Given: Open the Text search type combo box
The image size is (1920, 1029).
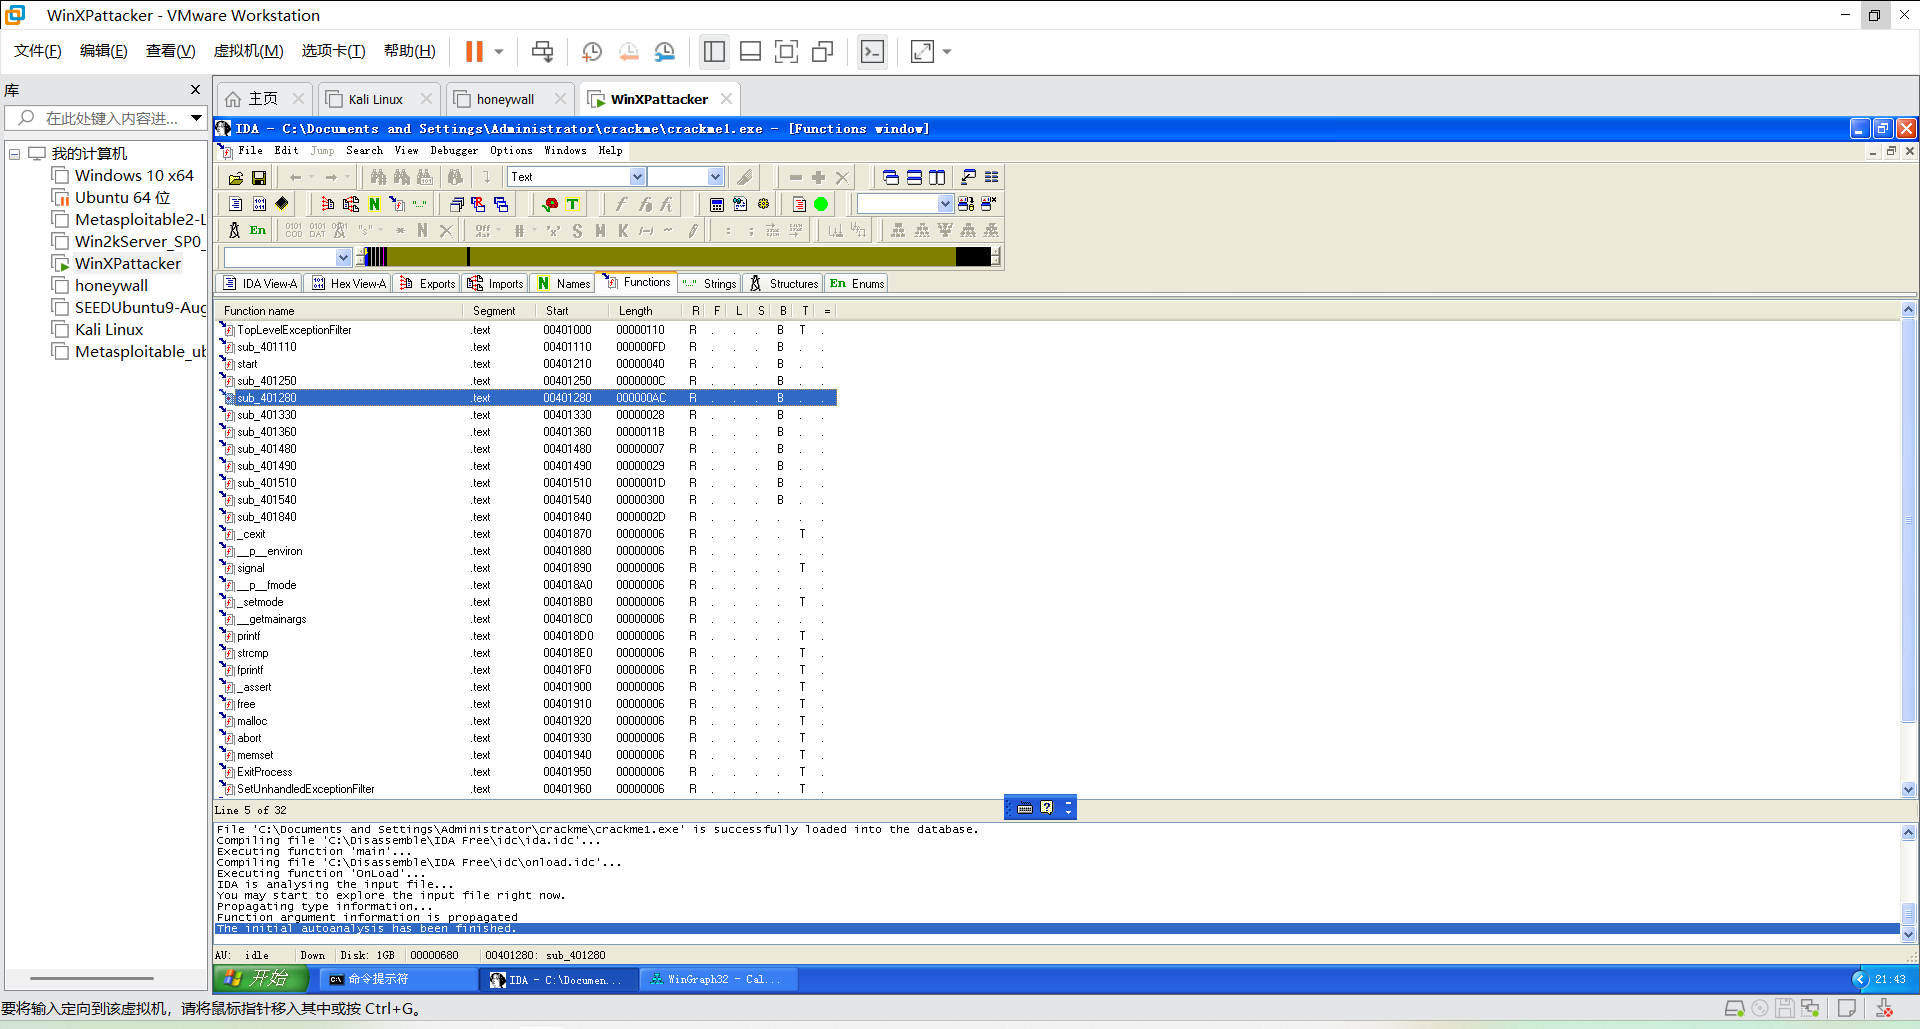Looking at the screenshot, I should pos(577,177).
